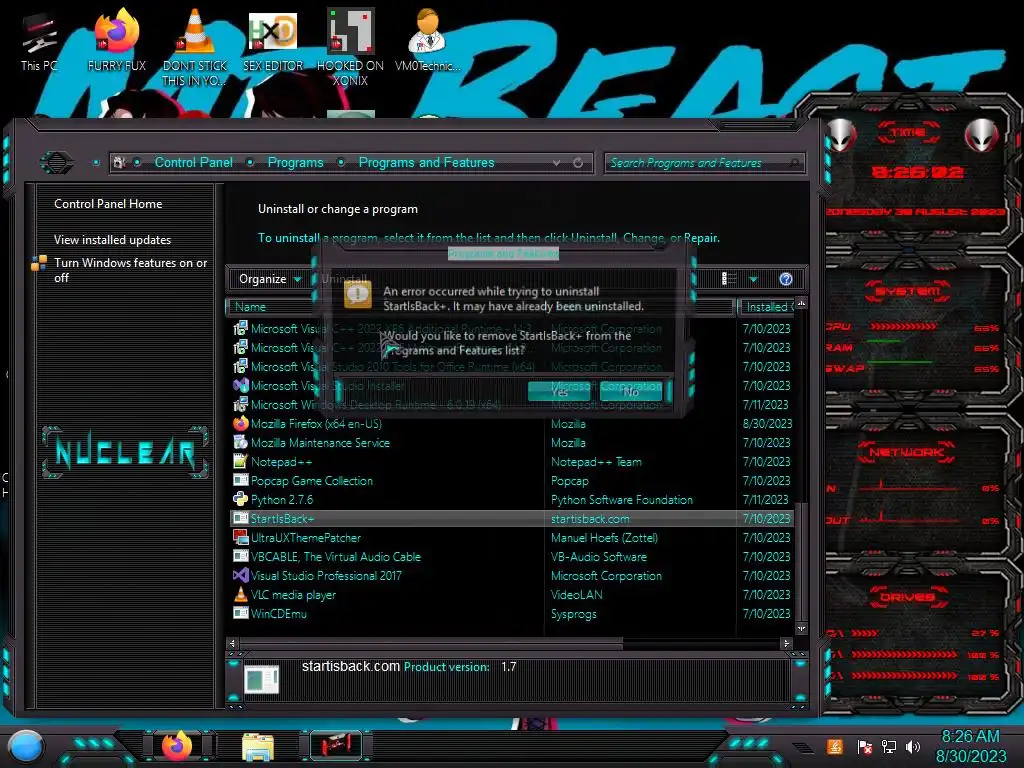Click Yes in the error dialog

(559, 391)
